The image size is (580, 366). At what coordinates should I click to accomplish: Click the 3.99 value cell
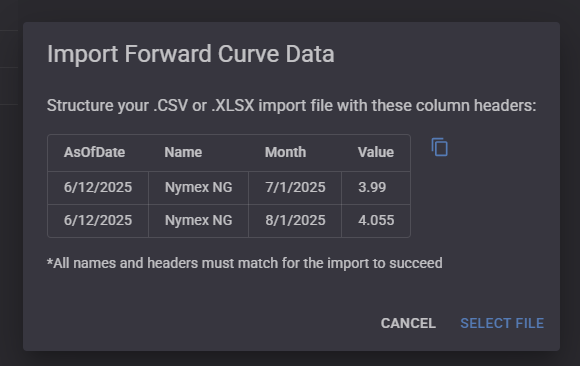(x=376, y=188)
